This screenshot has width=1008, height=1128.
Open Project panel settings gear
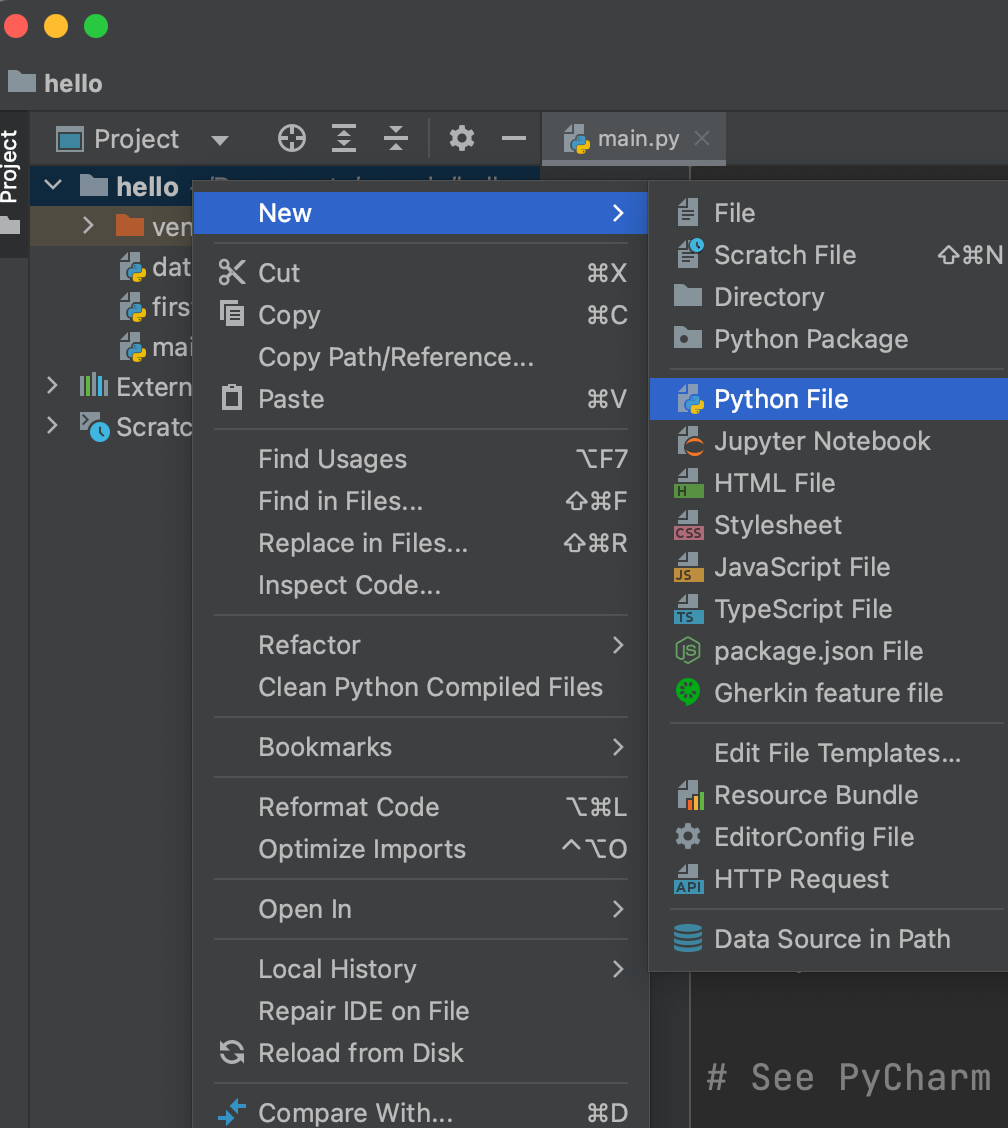(x=462, y=138)
